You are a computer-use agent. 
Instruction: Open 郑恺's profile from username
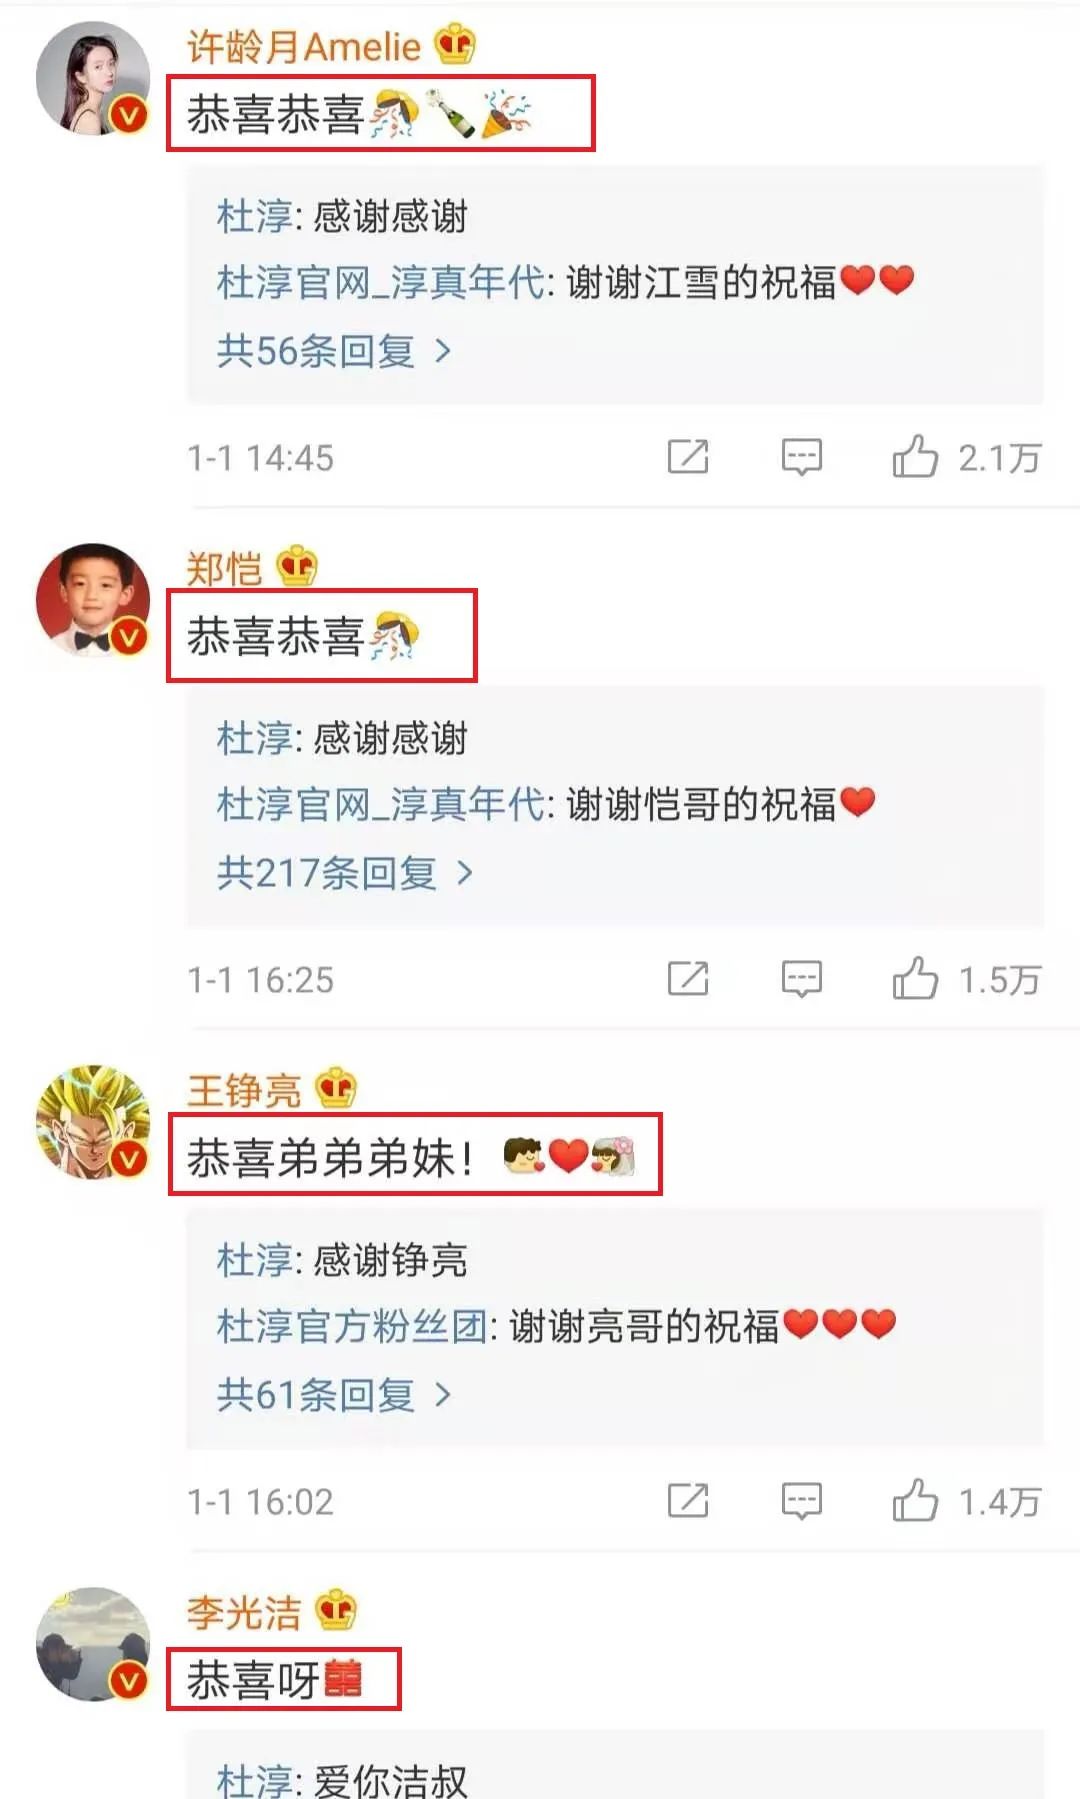point(225,568)
